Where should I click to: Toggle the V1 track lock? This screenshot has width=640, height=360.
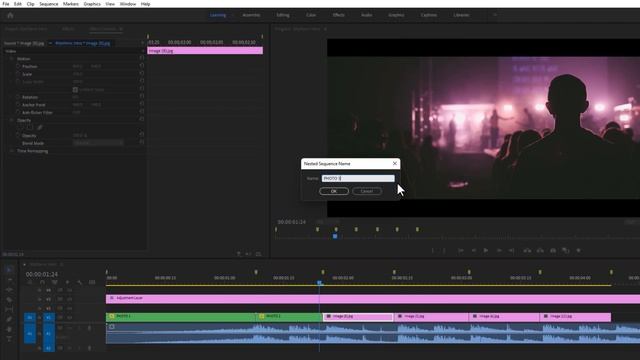40,317
